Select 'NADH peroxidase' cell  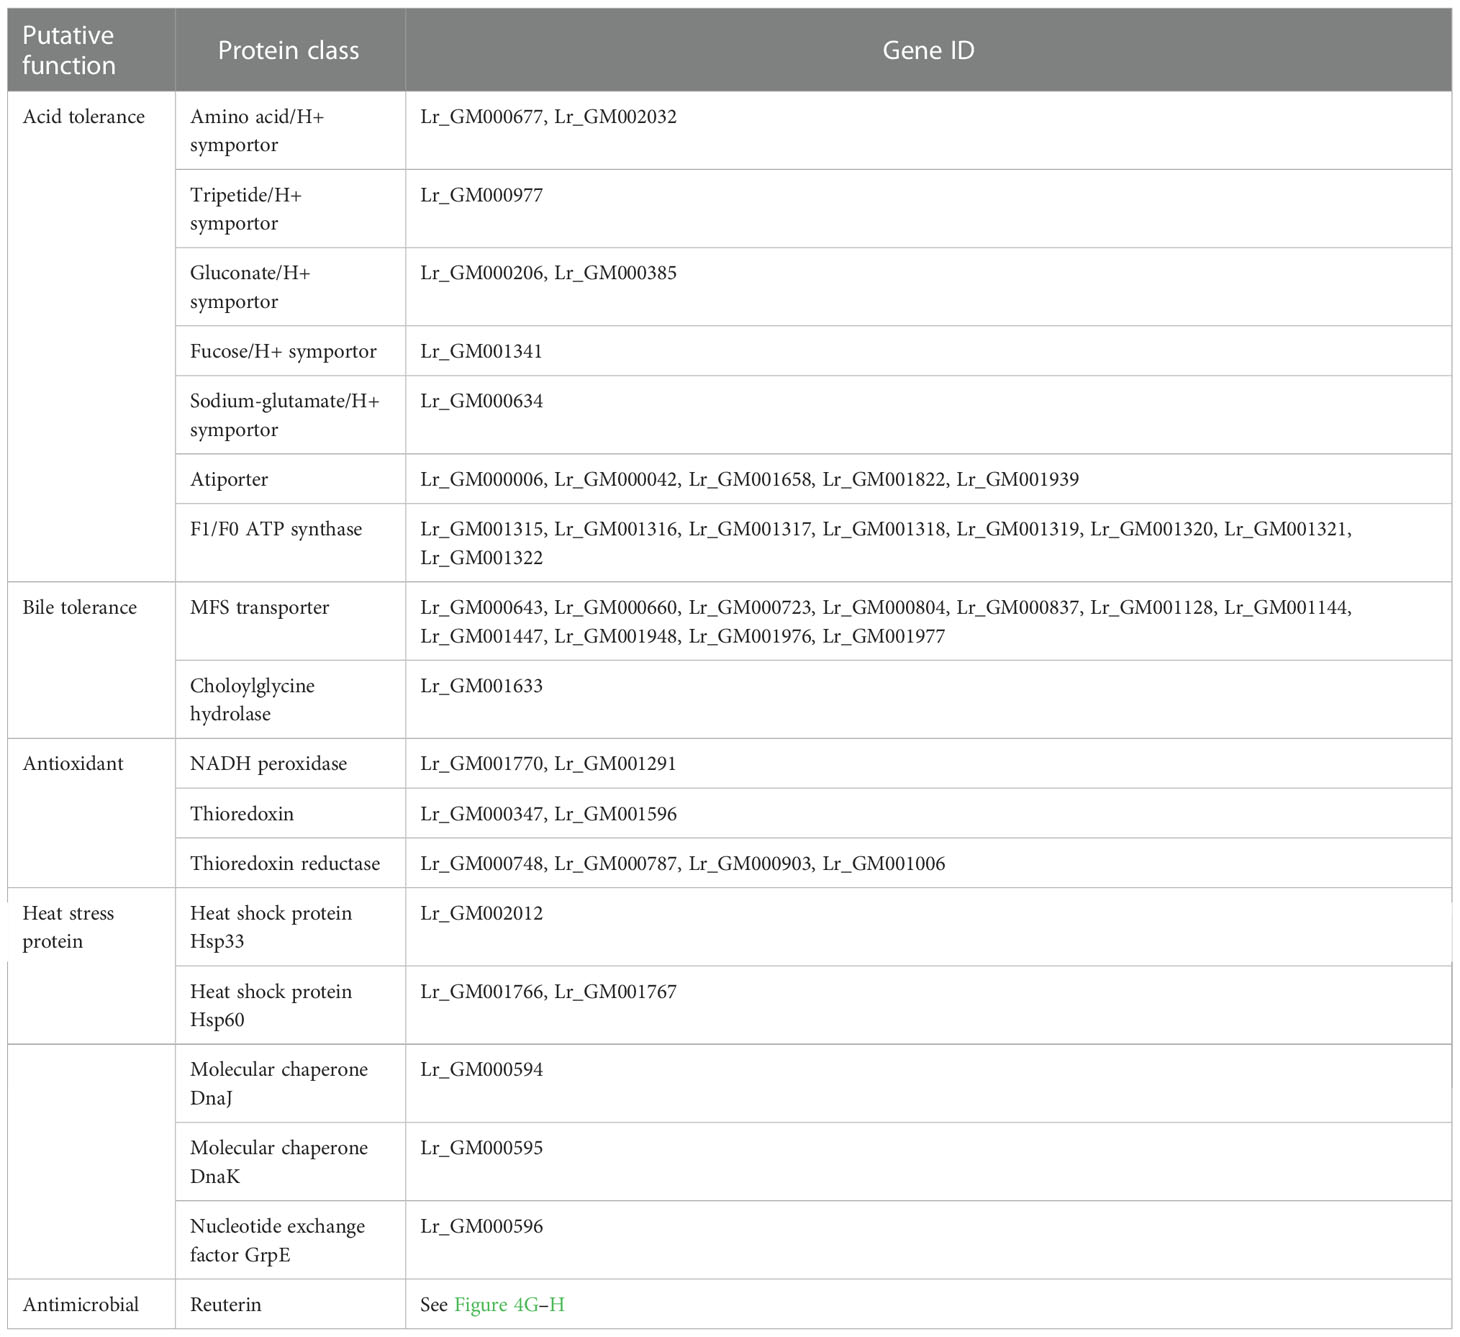[290, 764]
